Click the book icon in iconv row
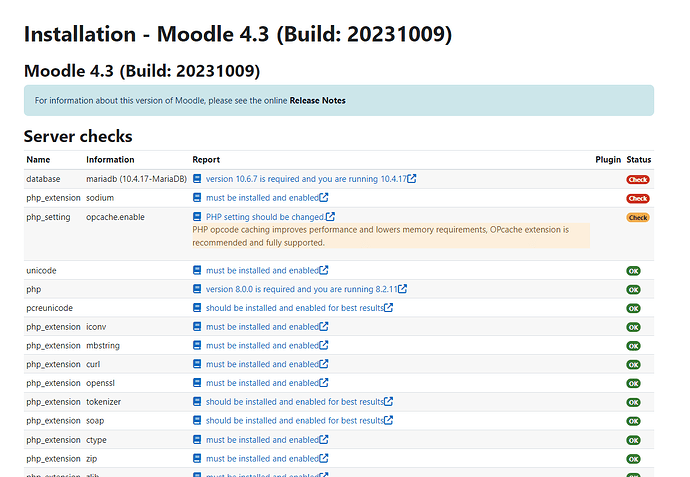690x477 pixels. [x=197, y=327]
